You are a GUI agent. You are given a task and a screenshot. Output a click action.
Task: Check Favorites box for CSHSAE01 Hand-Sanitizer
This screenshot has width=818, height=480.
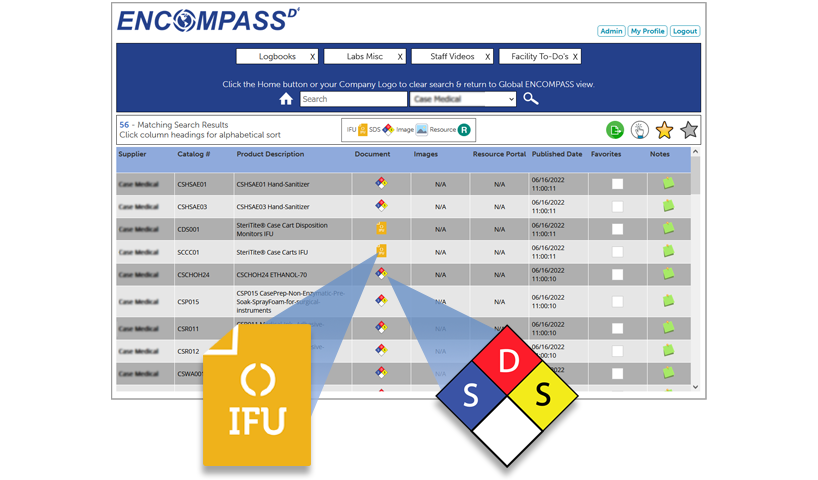tap(617, 184)
